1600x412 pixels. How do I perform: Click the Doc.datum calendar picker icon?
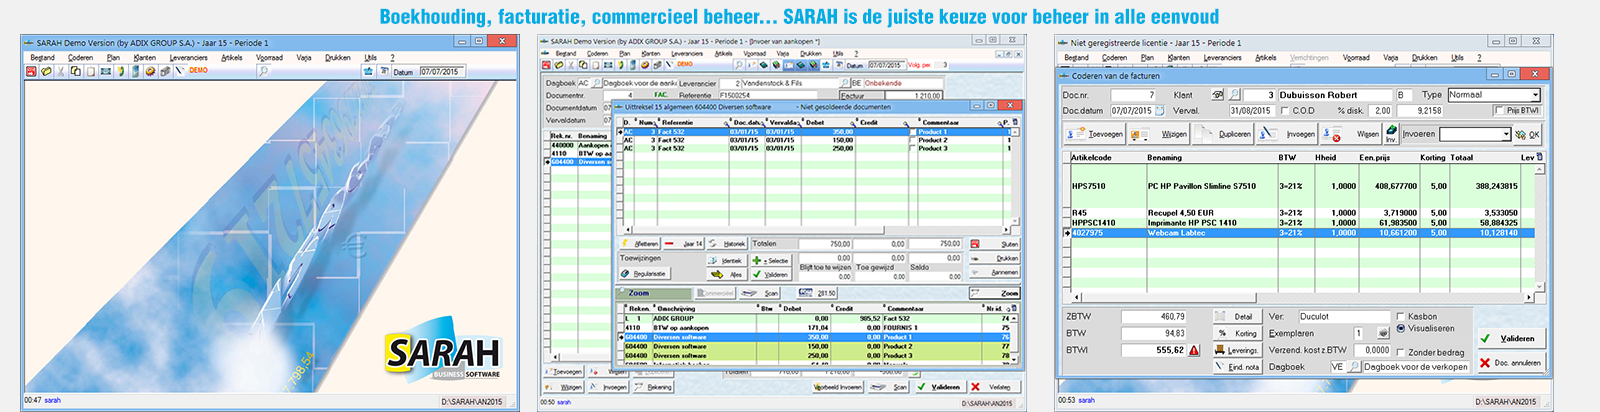click(1160, 111)
